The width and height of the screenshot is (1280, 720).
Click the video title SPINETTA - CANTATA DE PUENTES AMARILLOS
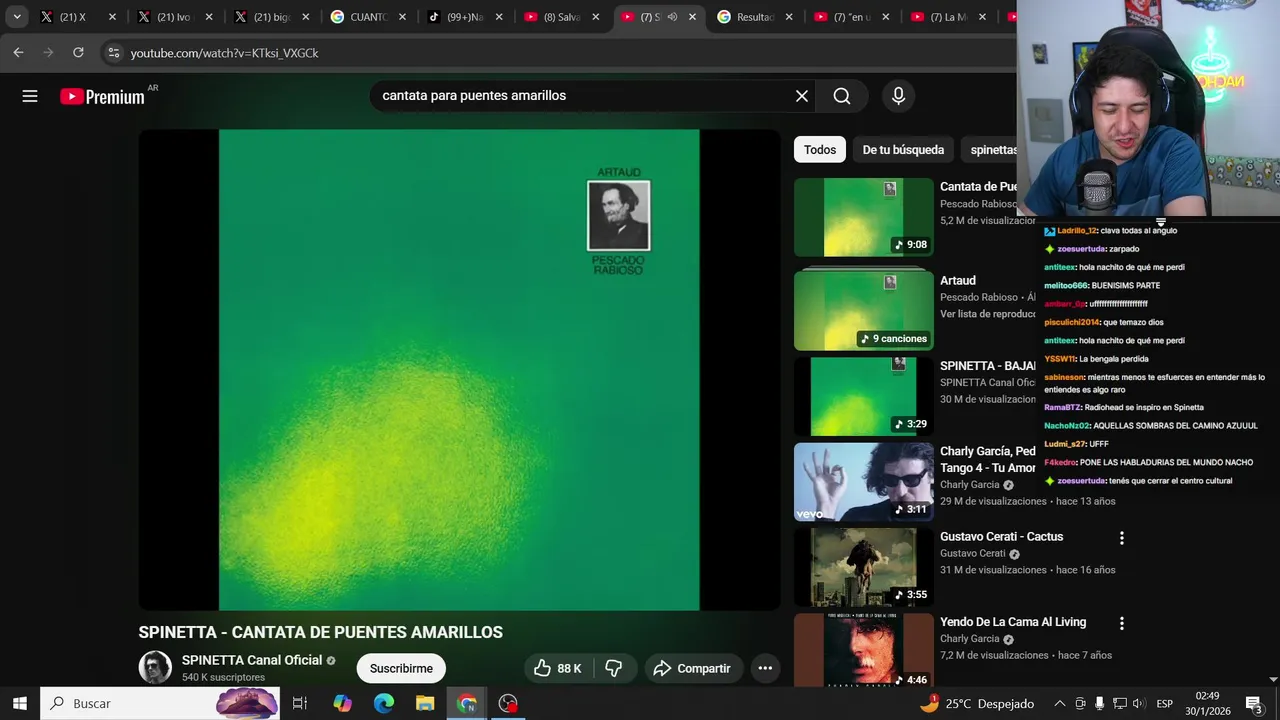click(x=320, y=632)
